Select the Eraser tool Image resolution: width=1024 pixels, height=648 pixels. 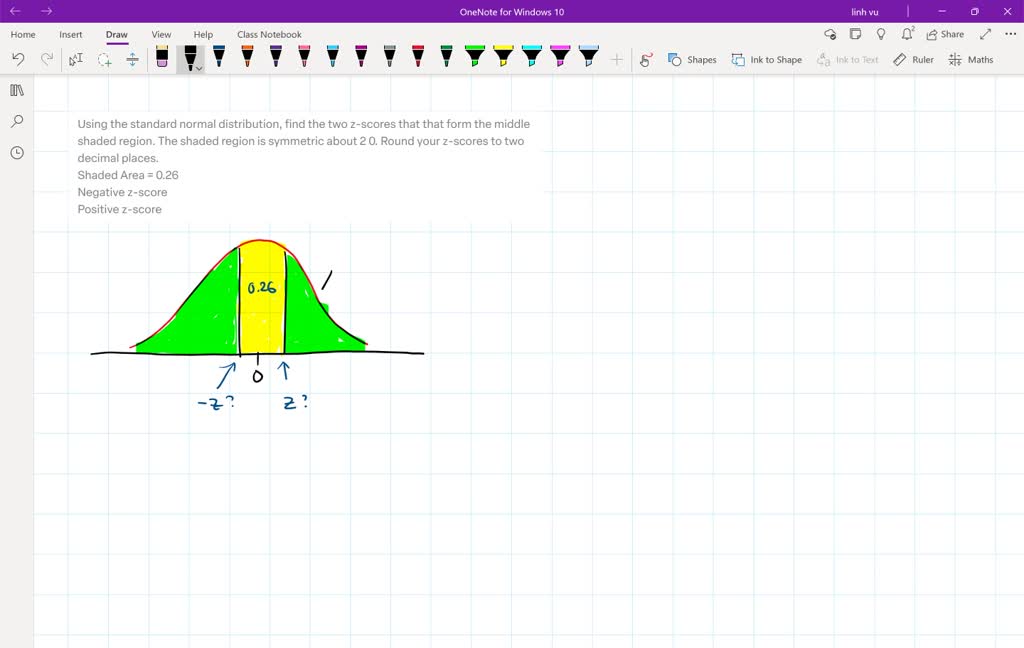pyautogui.click(x=163, y=58)
